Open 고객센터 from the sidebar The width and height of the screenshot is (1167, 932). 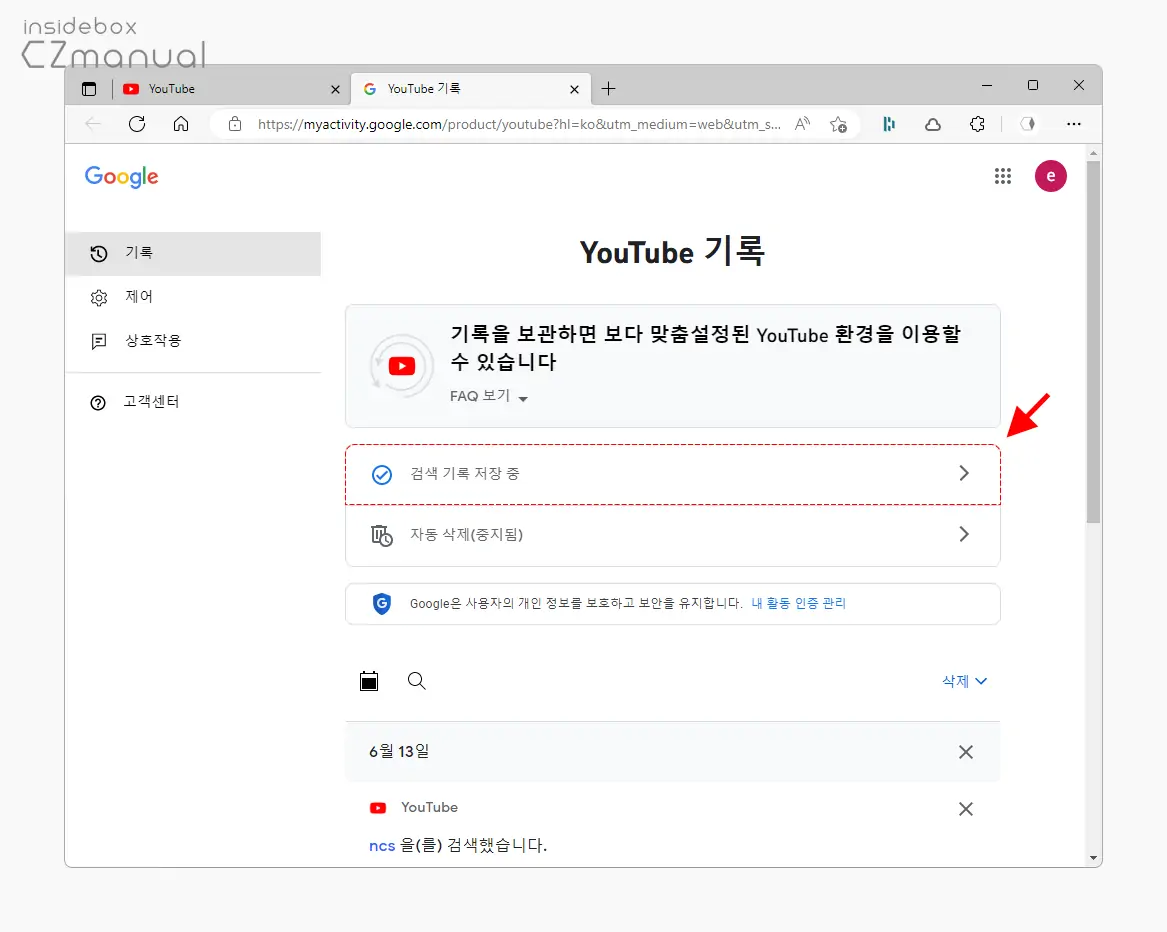151,402
